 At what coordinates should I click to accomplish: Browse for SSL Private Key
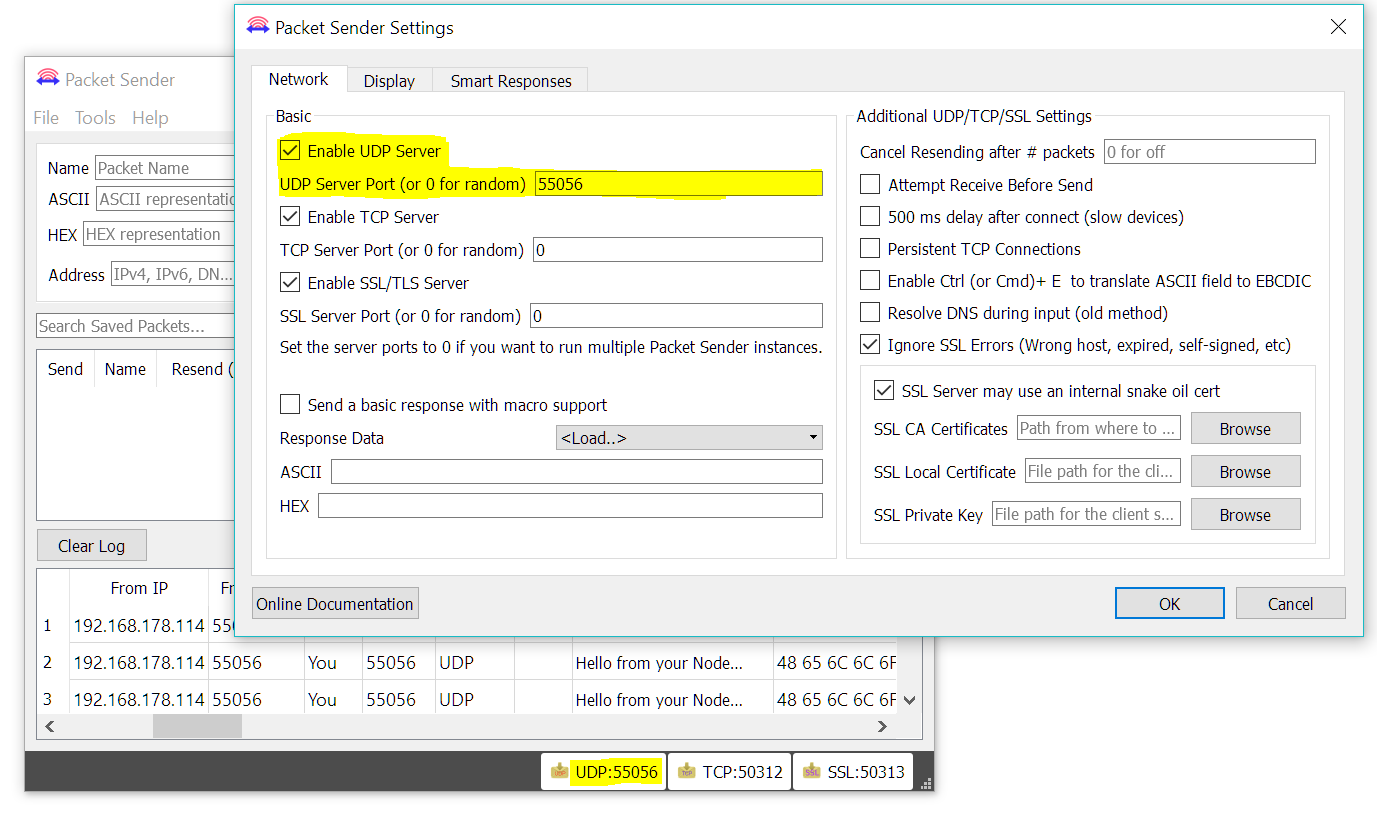pyautogui.click(x=1245, y=515)
